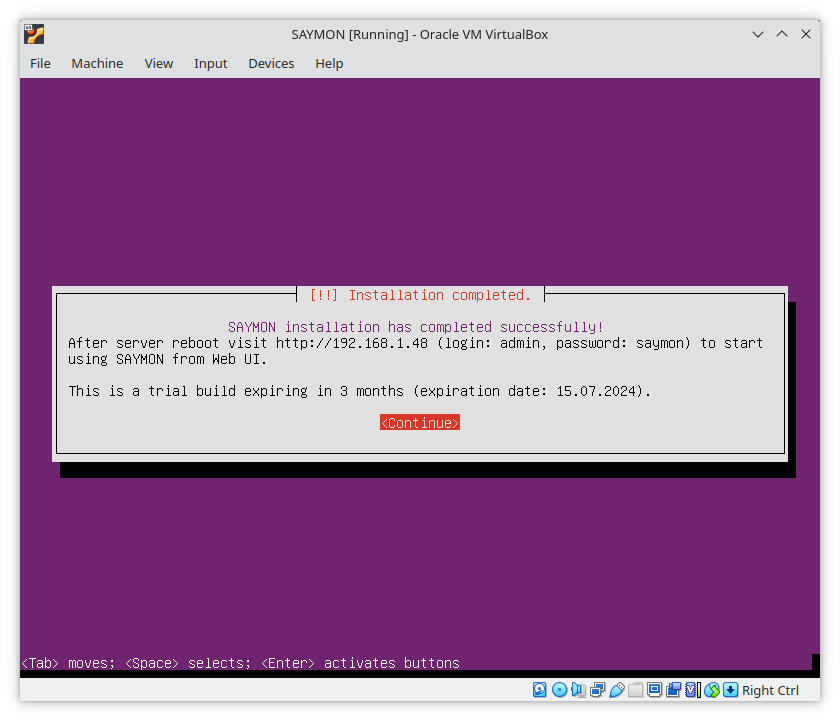Viewport: 840px width, 721px height.
Task: Click the Continue button in installer
Action: (420, 423)
